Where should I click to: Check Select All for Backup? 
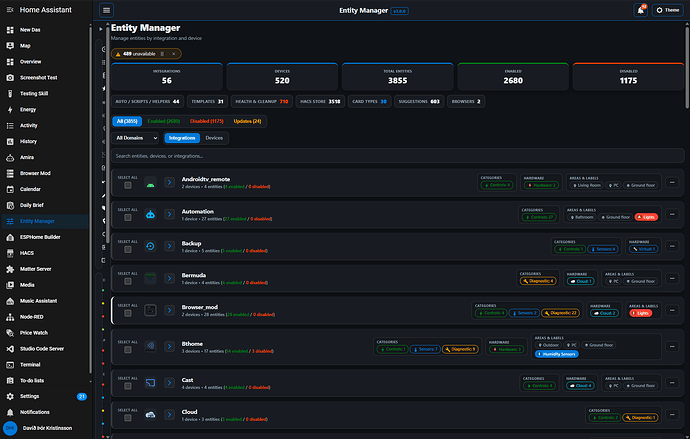click(128, 249)
